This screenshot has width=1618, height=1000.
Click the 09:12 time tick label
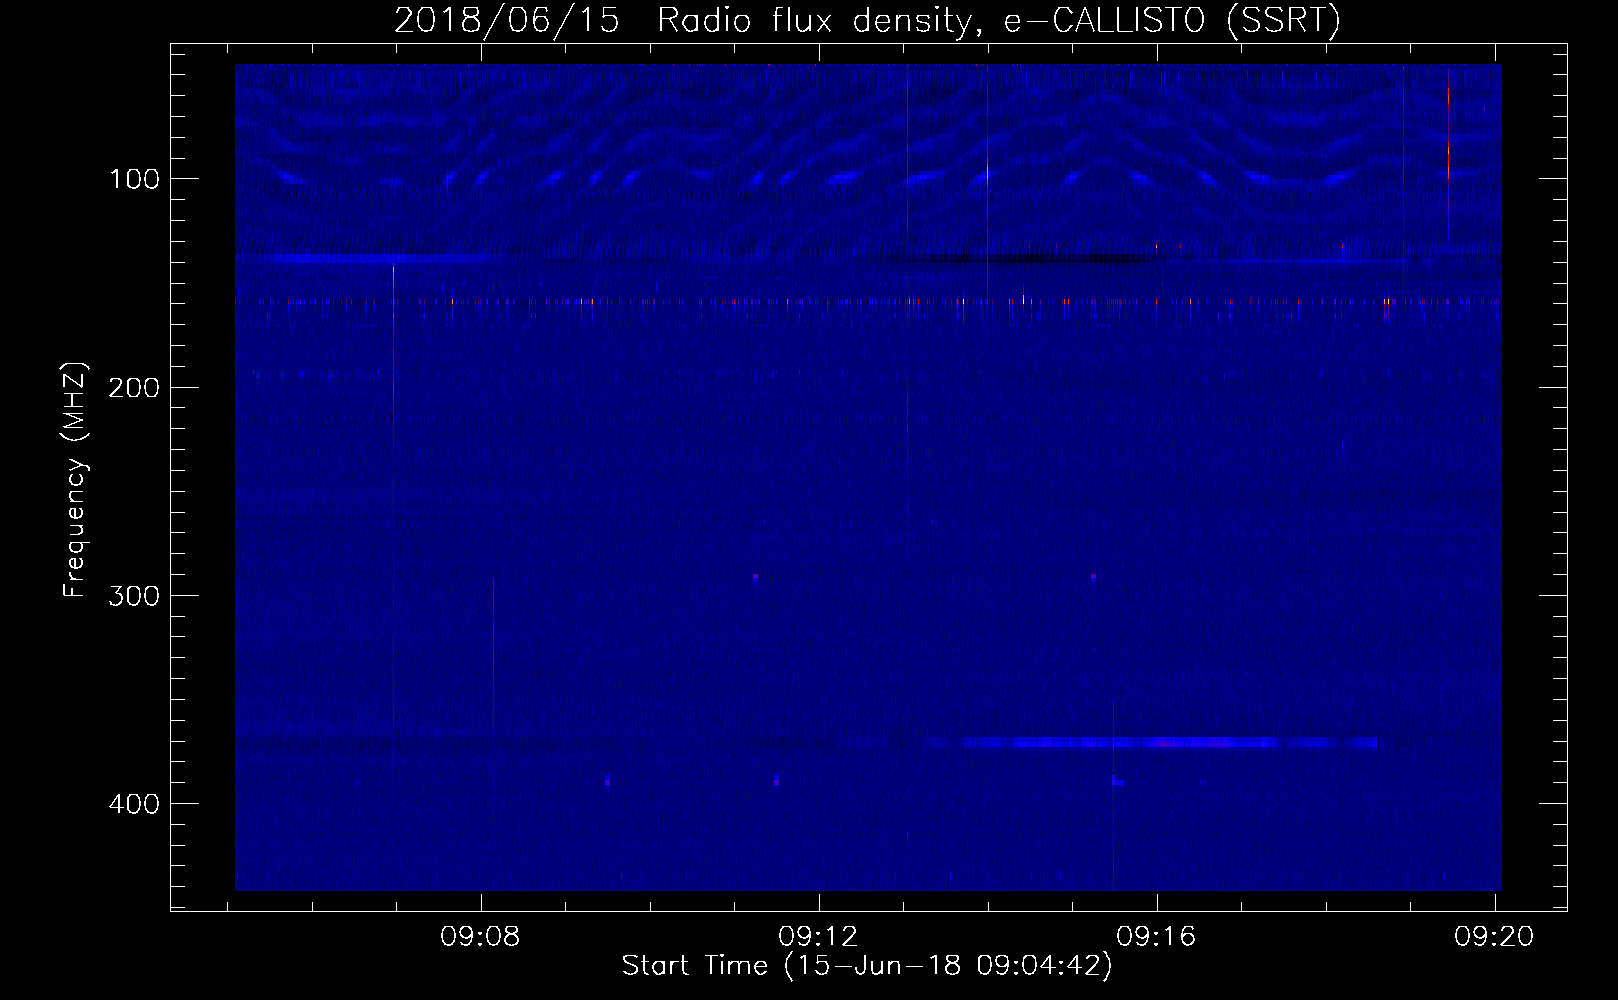click(x=819, y=936)
